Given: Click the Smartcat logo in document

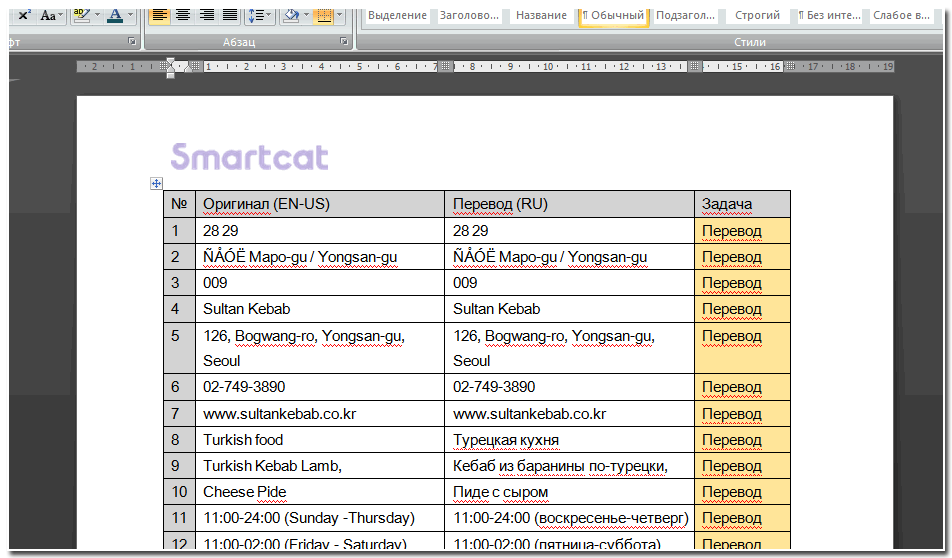Looking at the screenshot, I should pyautogui.click(x=249, y=157).
